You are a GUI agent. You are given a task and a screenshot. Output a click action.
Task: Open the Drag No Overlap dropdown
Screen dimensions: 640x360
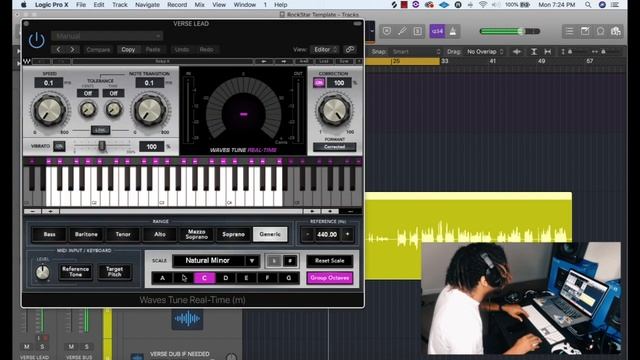click(x=485, y=51)
